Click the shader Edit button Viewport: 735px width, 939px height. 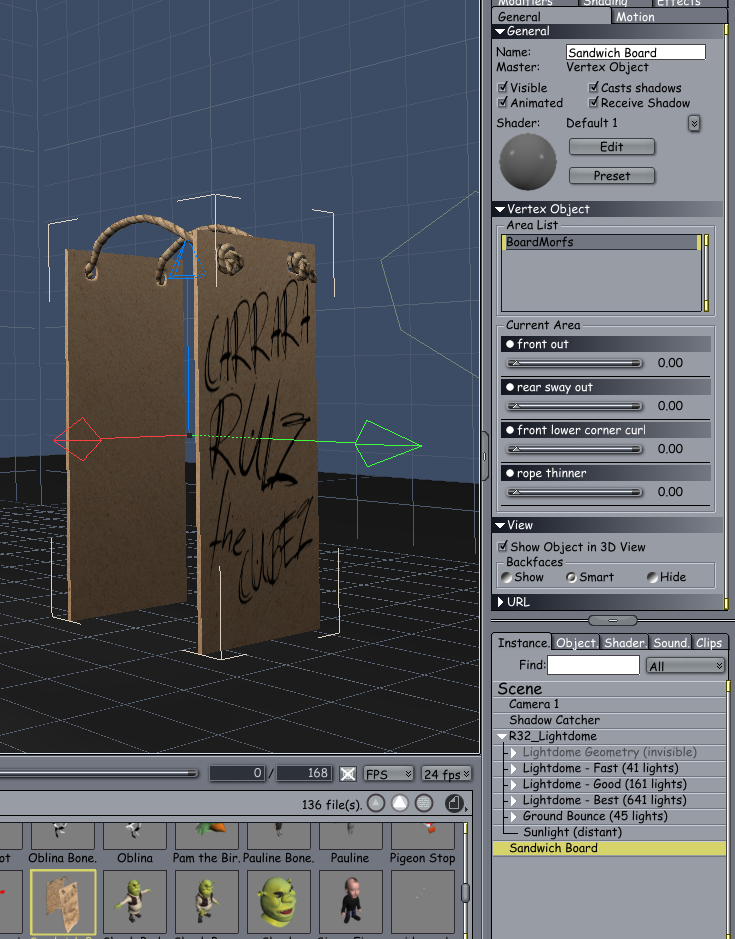coord(612,147)
